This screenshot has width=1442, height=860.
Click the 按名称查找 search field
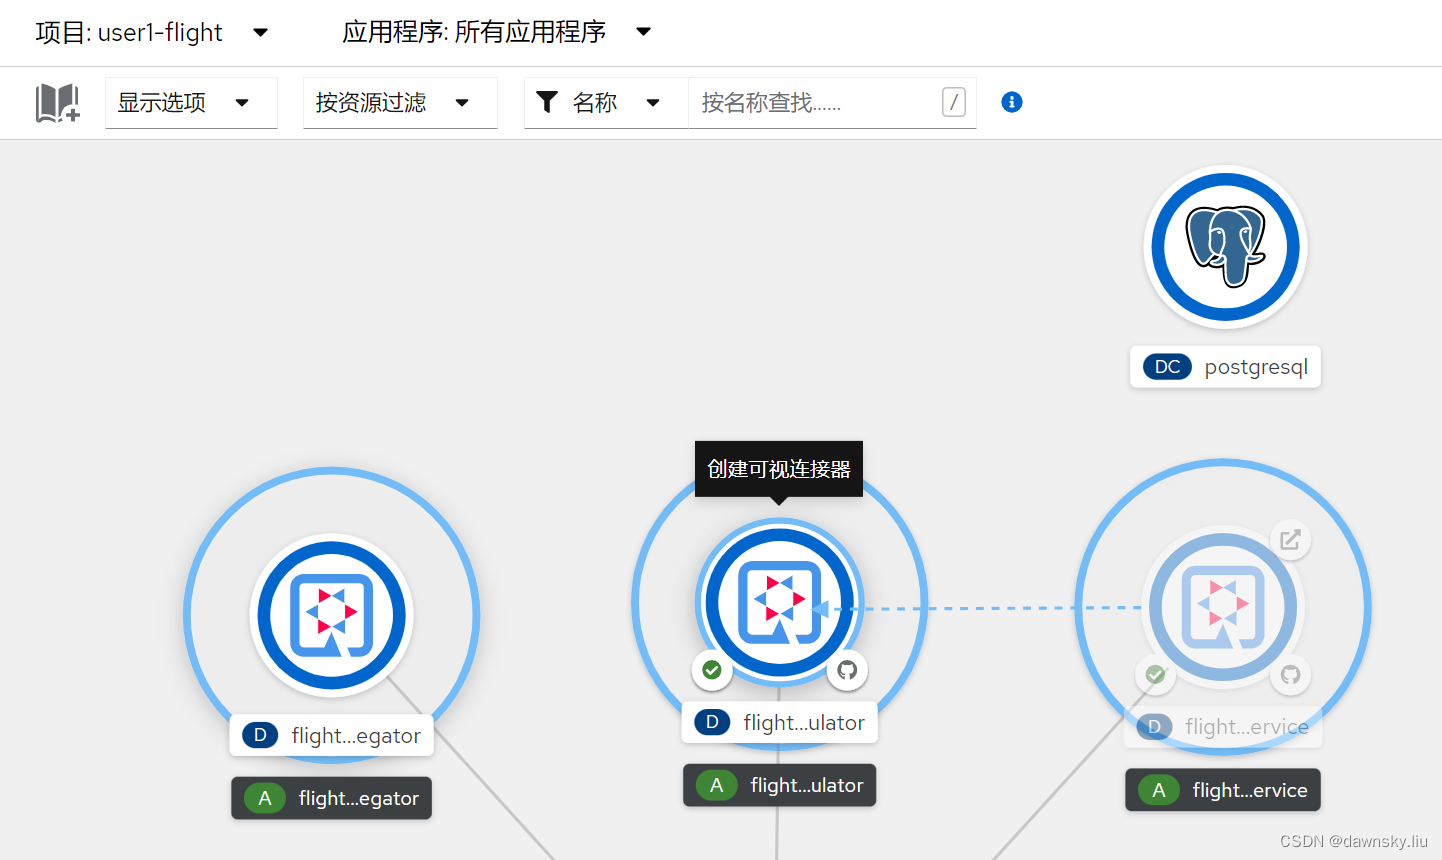pos(832,103)
